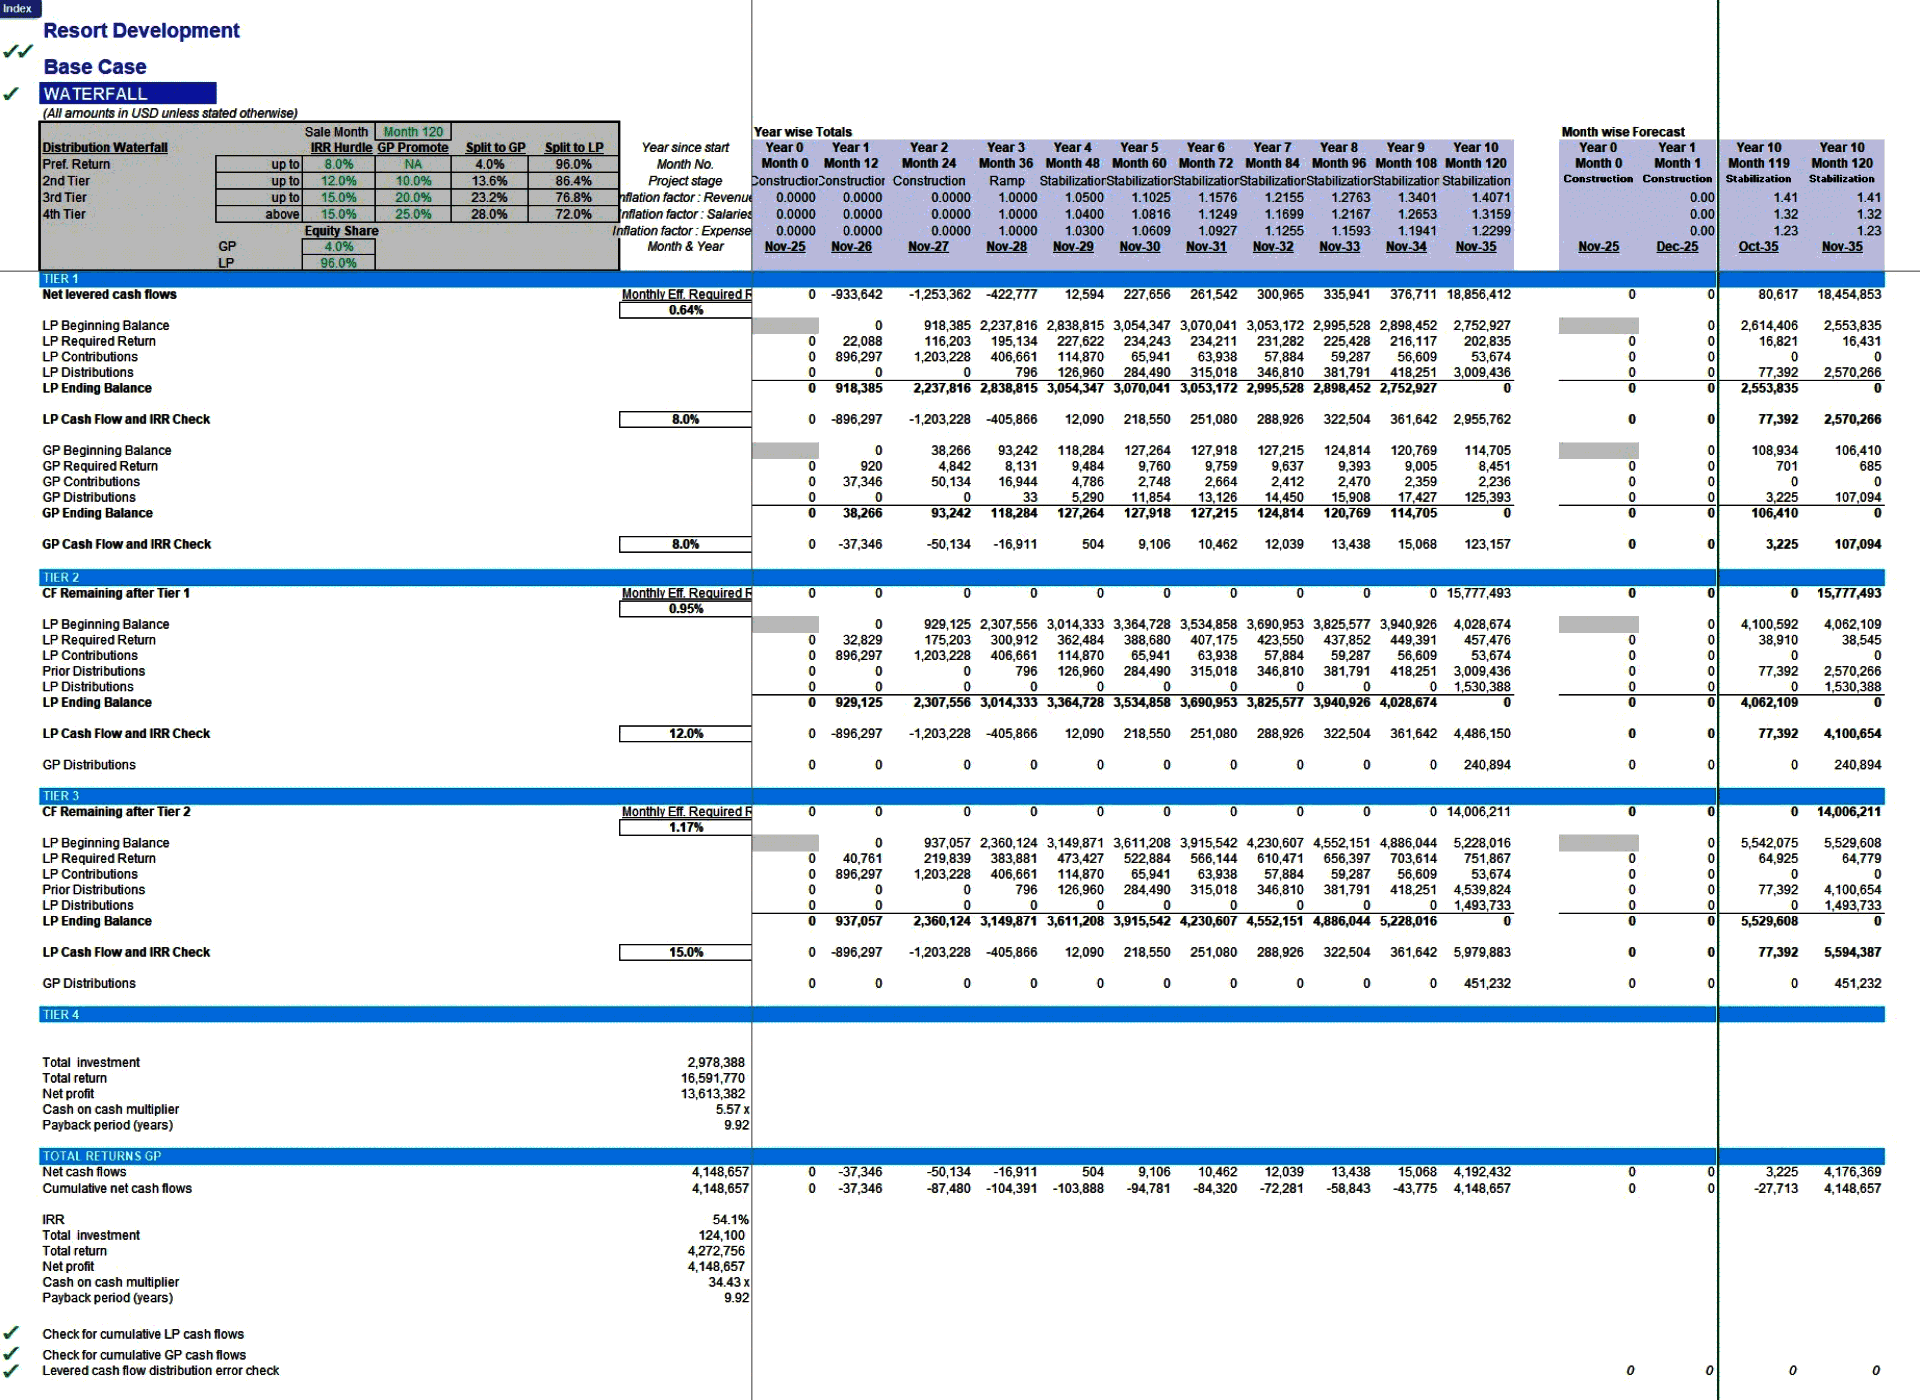1920x1400 pixels.
Task: Select GP cash multiplier 34.43 x
Action: click(x=729, y=1282)
